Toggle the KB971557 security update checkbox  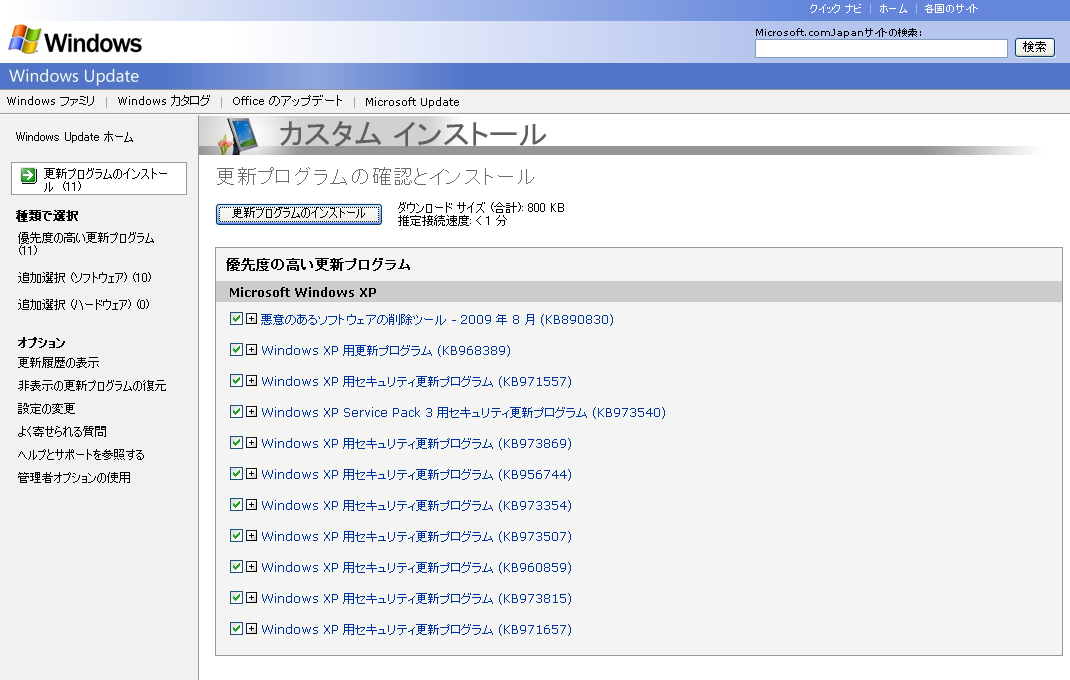pyautogui.click(x=236, y=380)
